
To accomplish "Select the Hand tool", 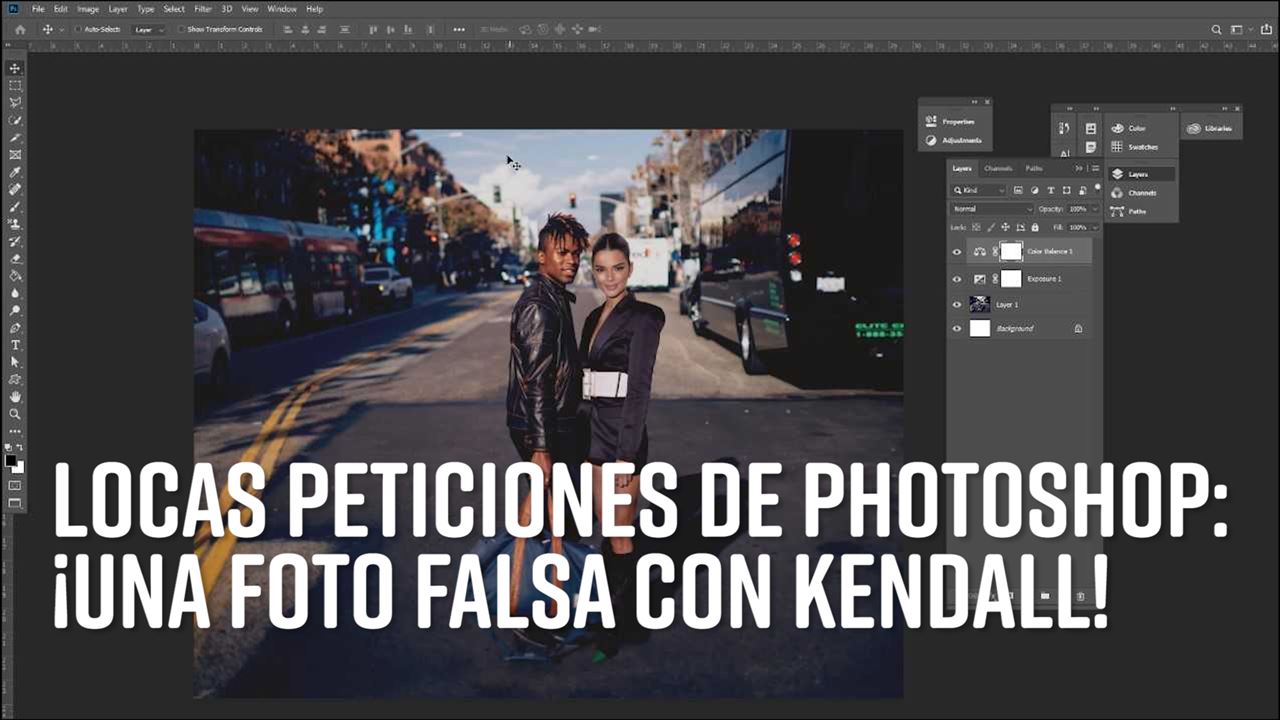I will 15,396.
